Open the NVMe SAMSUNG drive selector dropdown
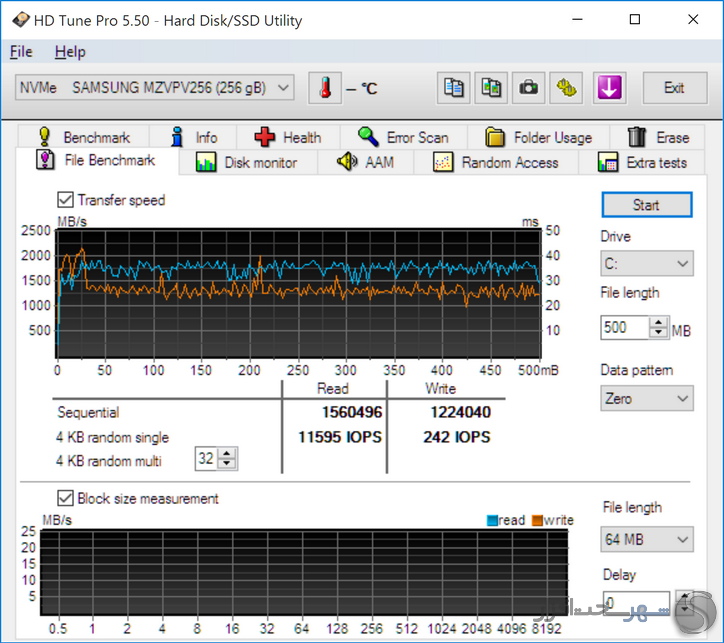The image size is (724, 643). pyautogui.click(x=155, y=88)
